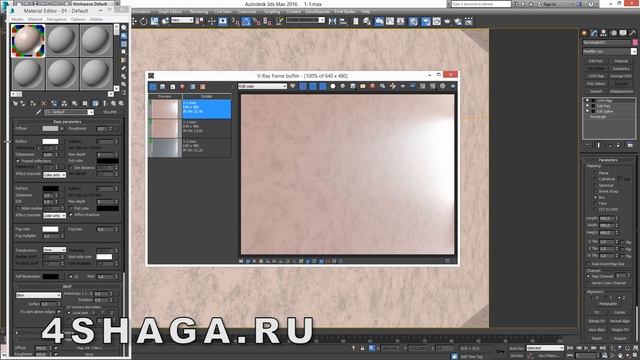Click Diffuse color swatch

[50, 129]
